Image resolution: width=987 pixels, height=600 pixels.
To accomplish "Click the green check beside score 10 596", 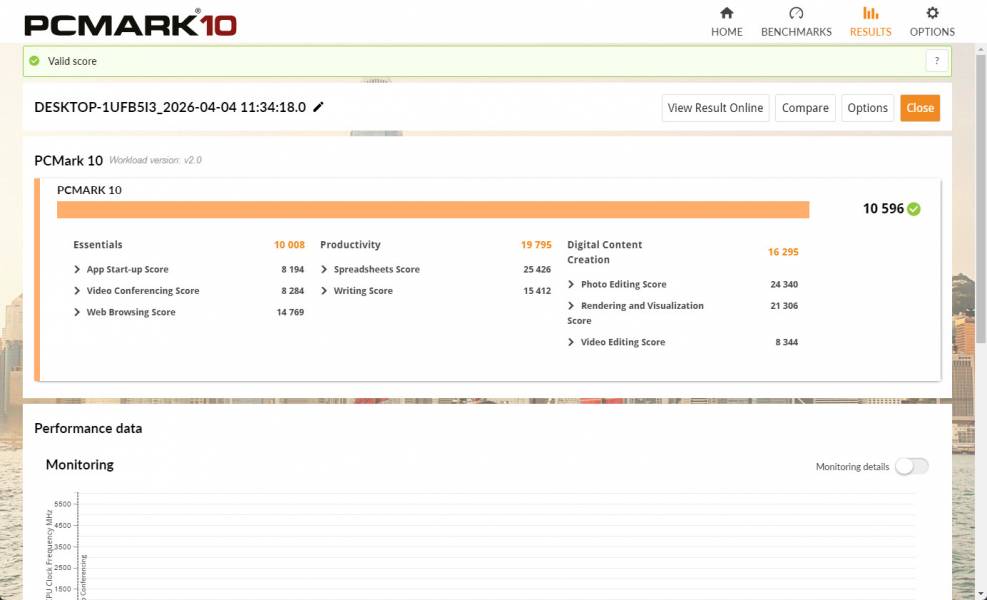I will (x=914, y=209).
